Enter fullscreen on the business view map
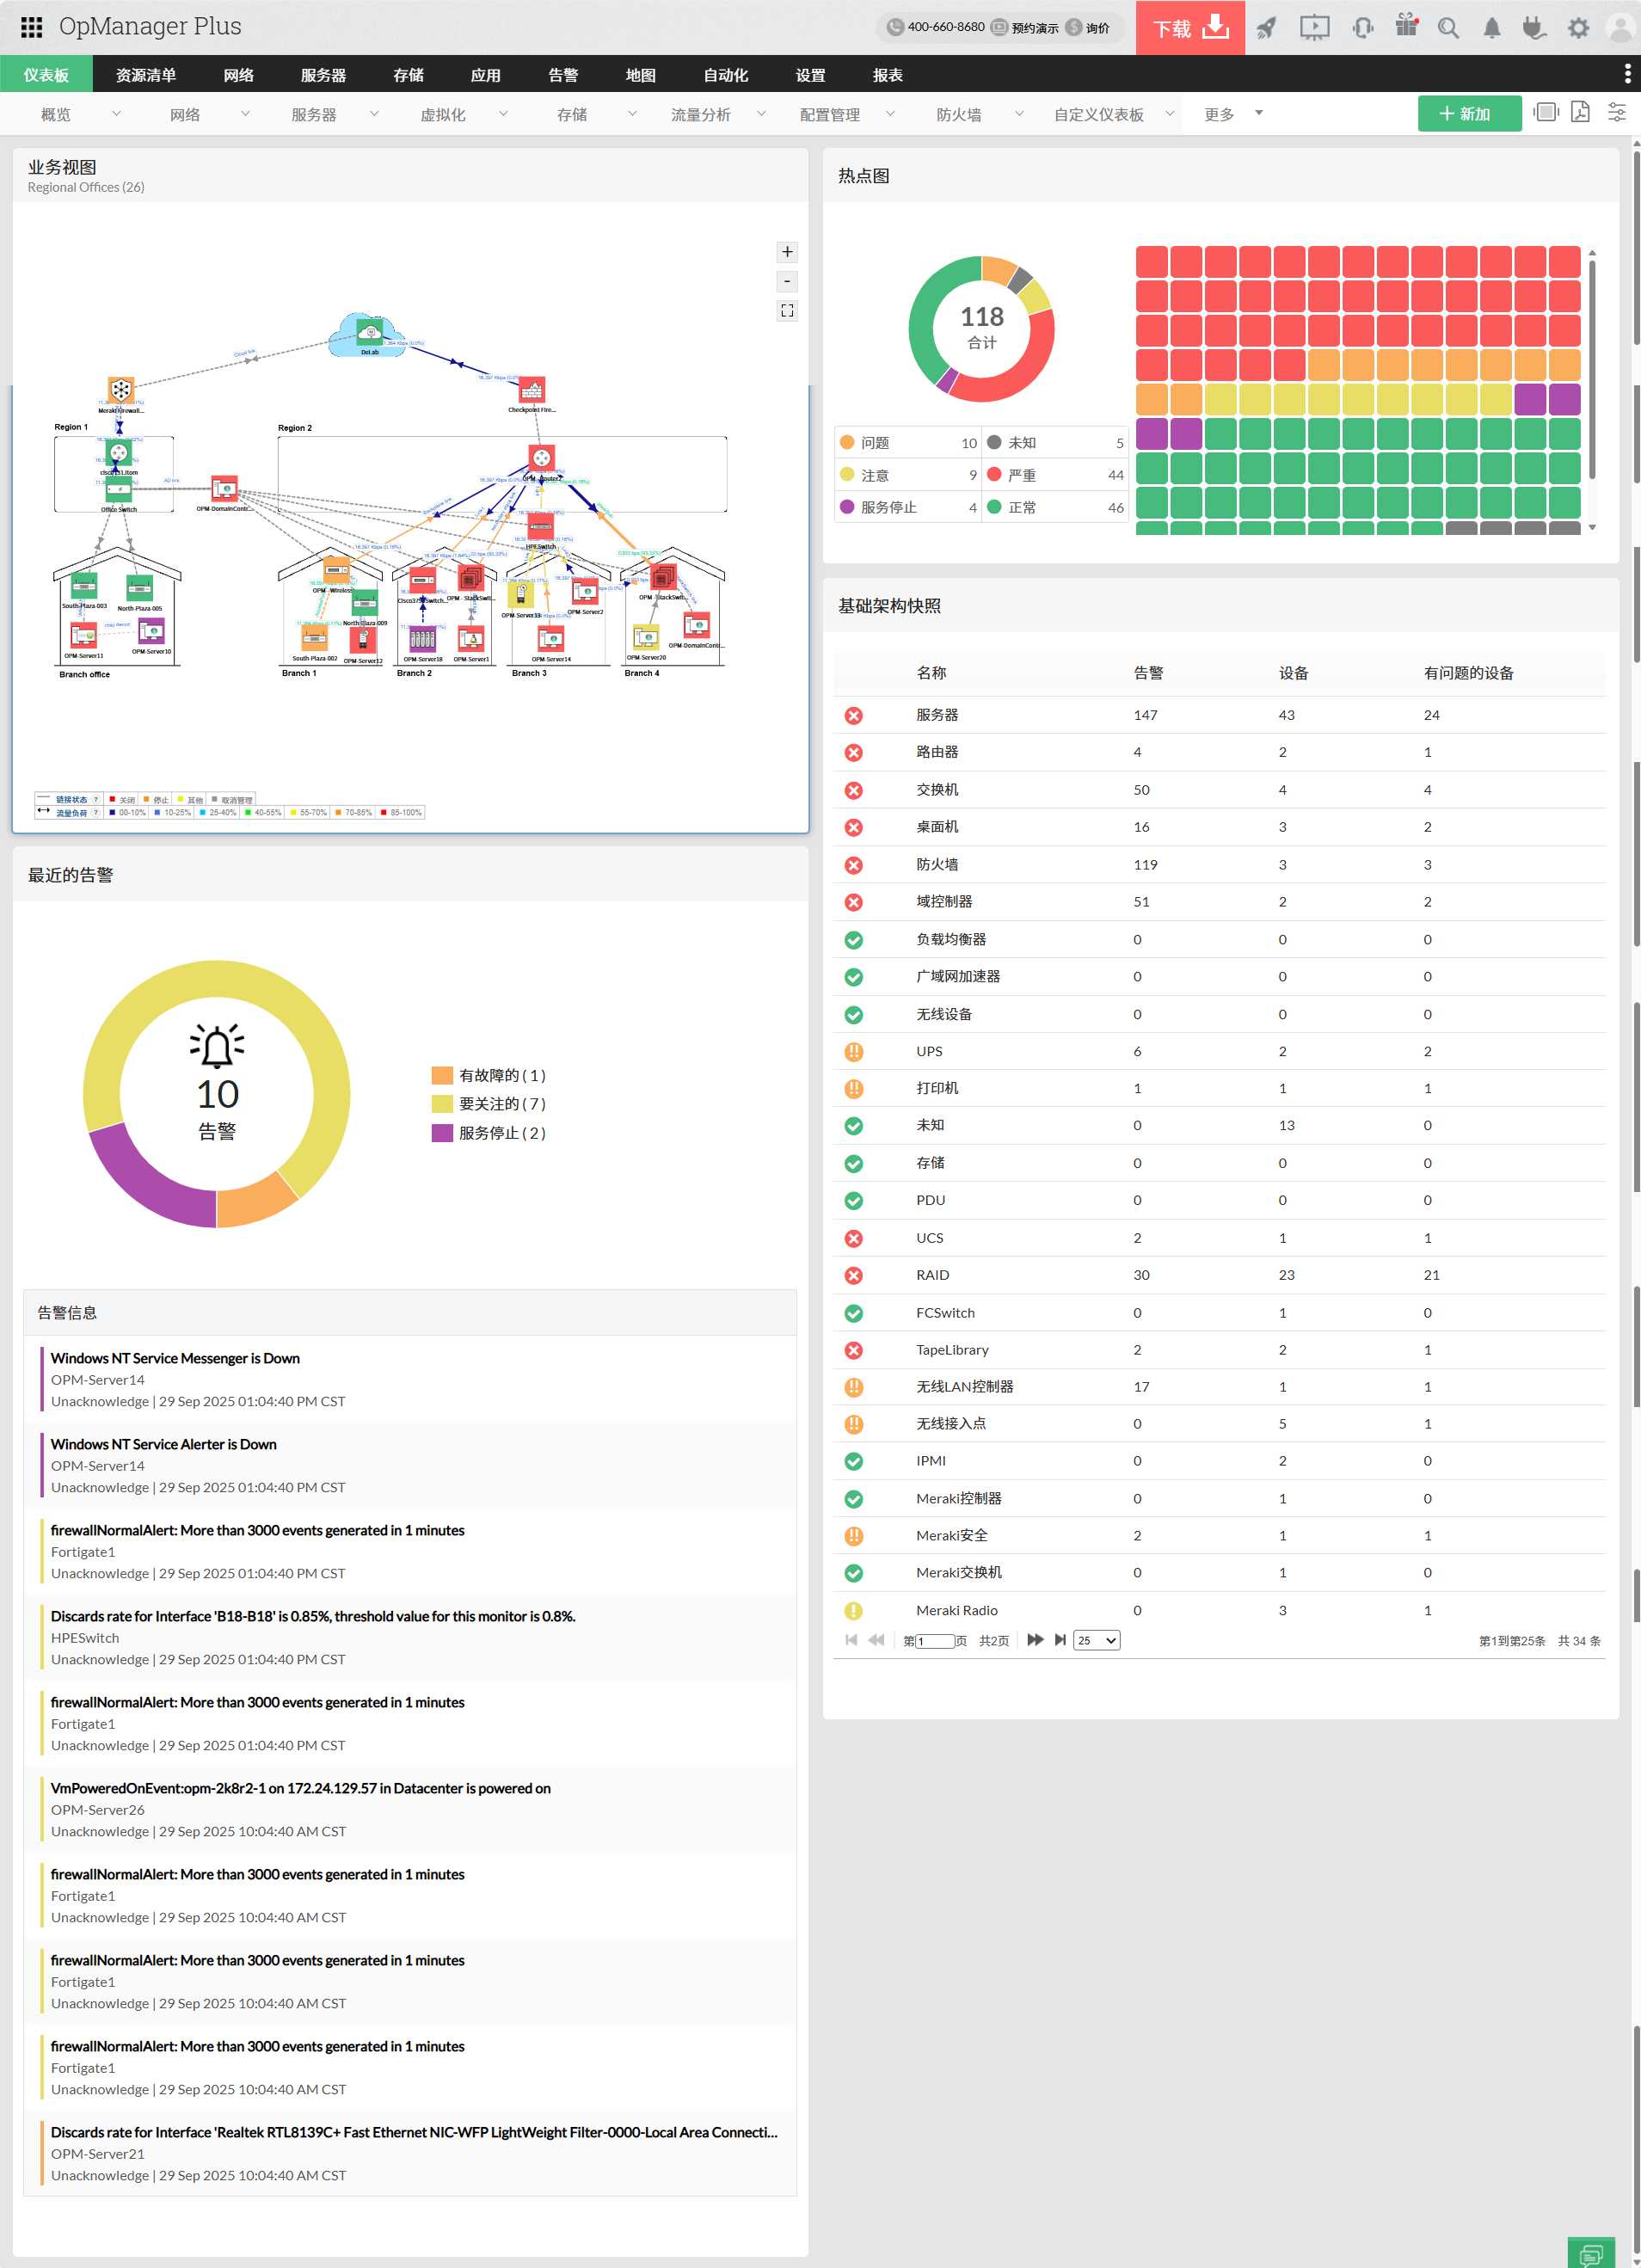 coord(787,311)
